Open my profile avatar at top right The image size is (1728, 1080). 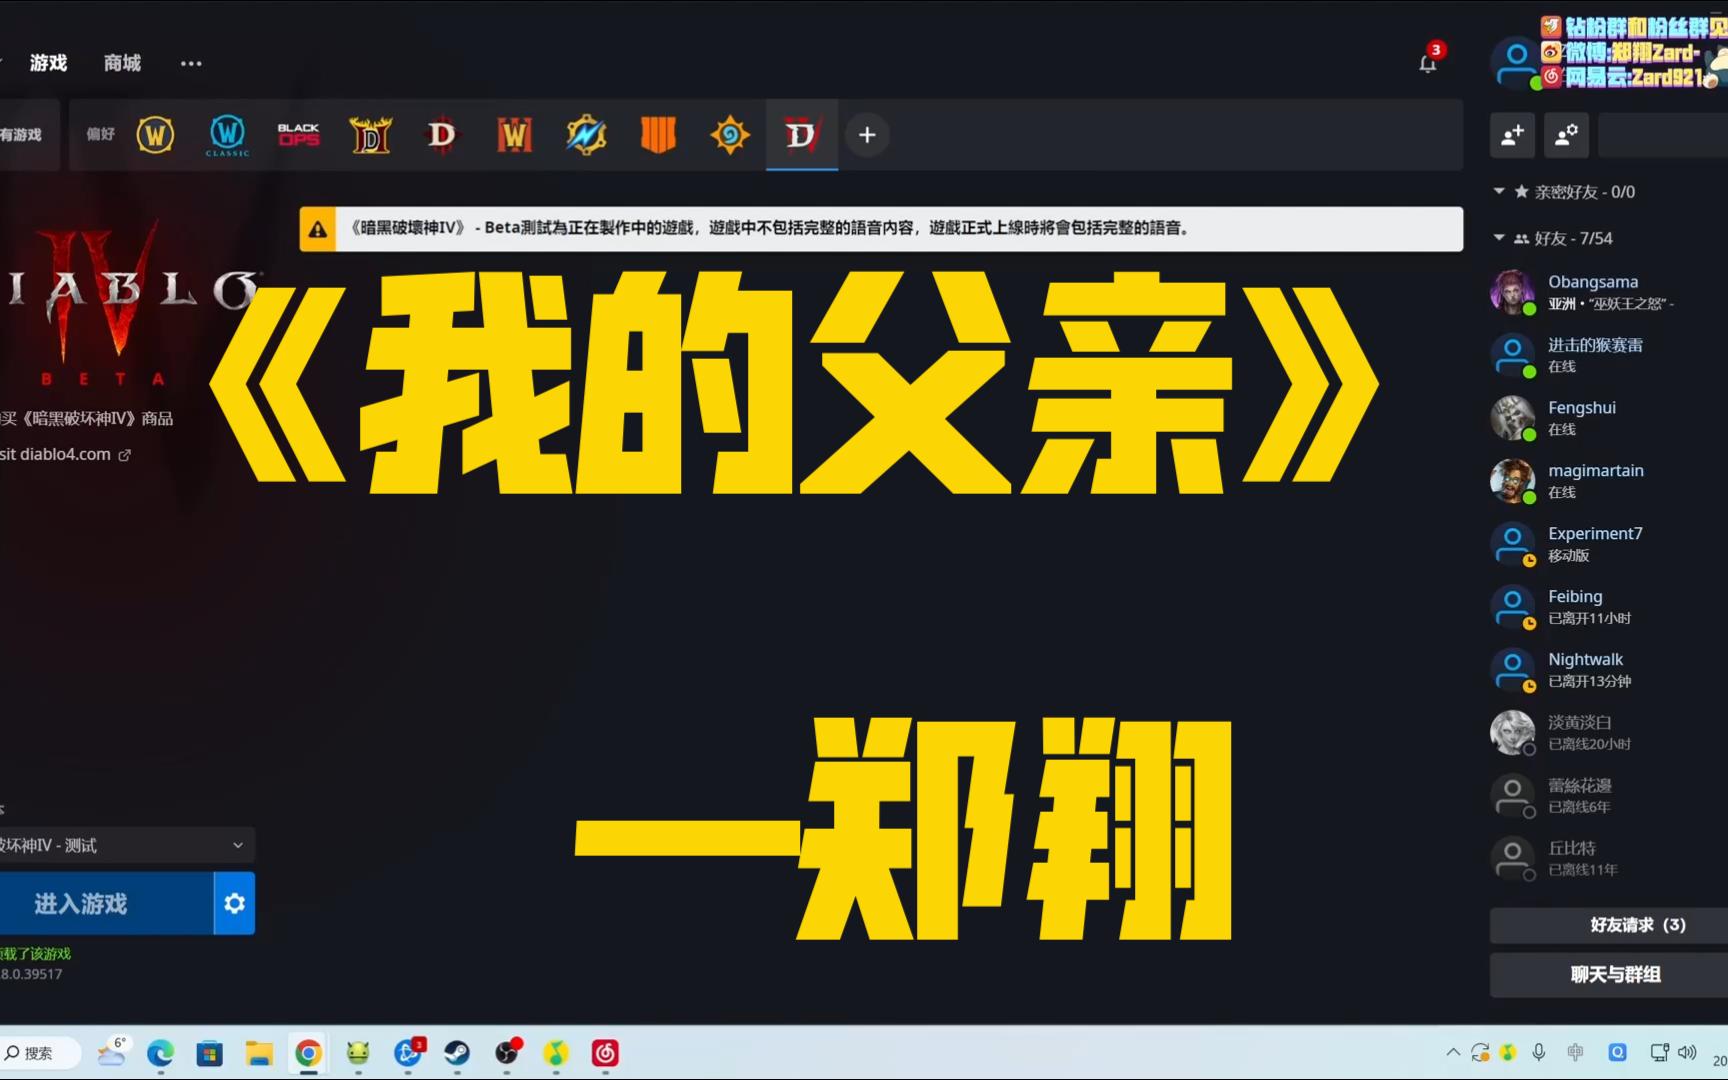pyautogui.click(x=1516, y=62)
